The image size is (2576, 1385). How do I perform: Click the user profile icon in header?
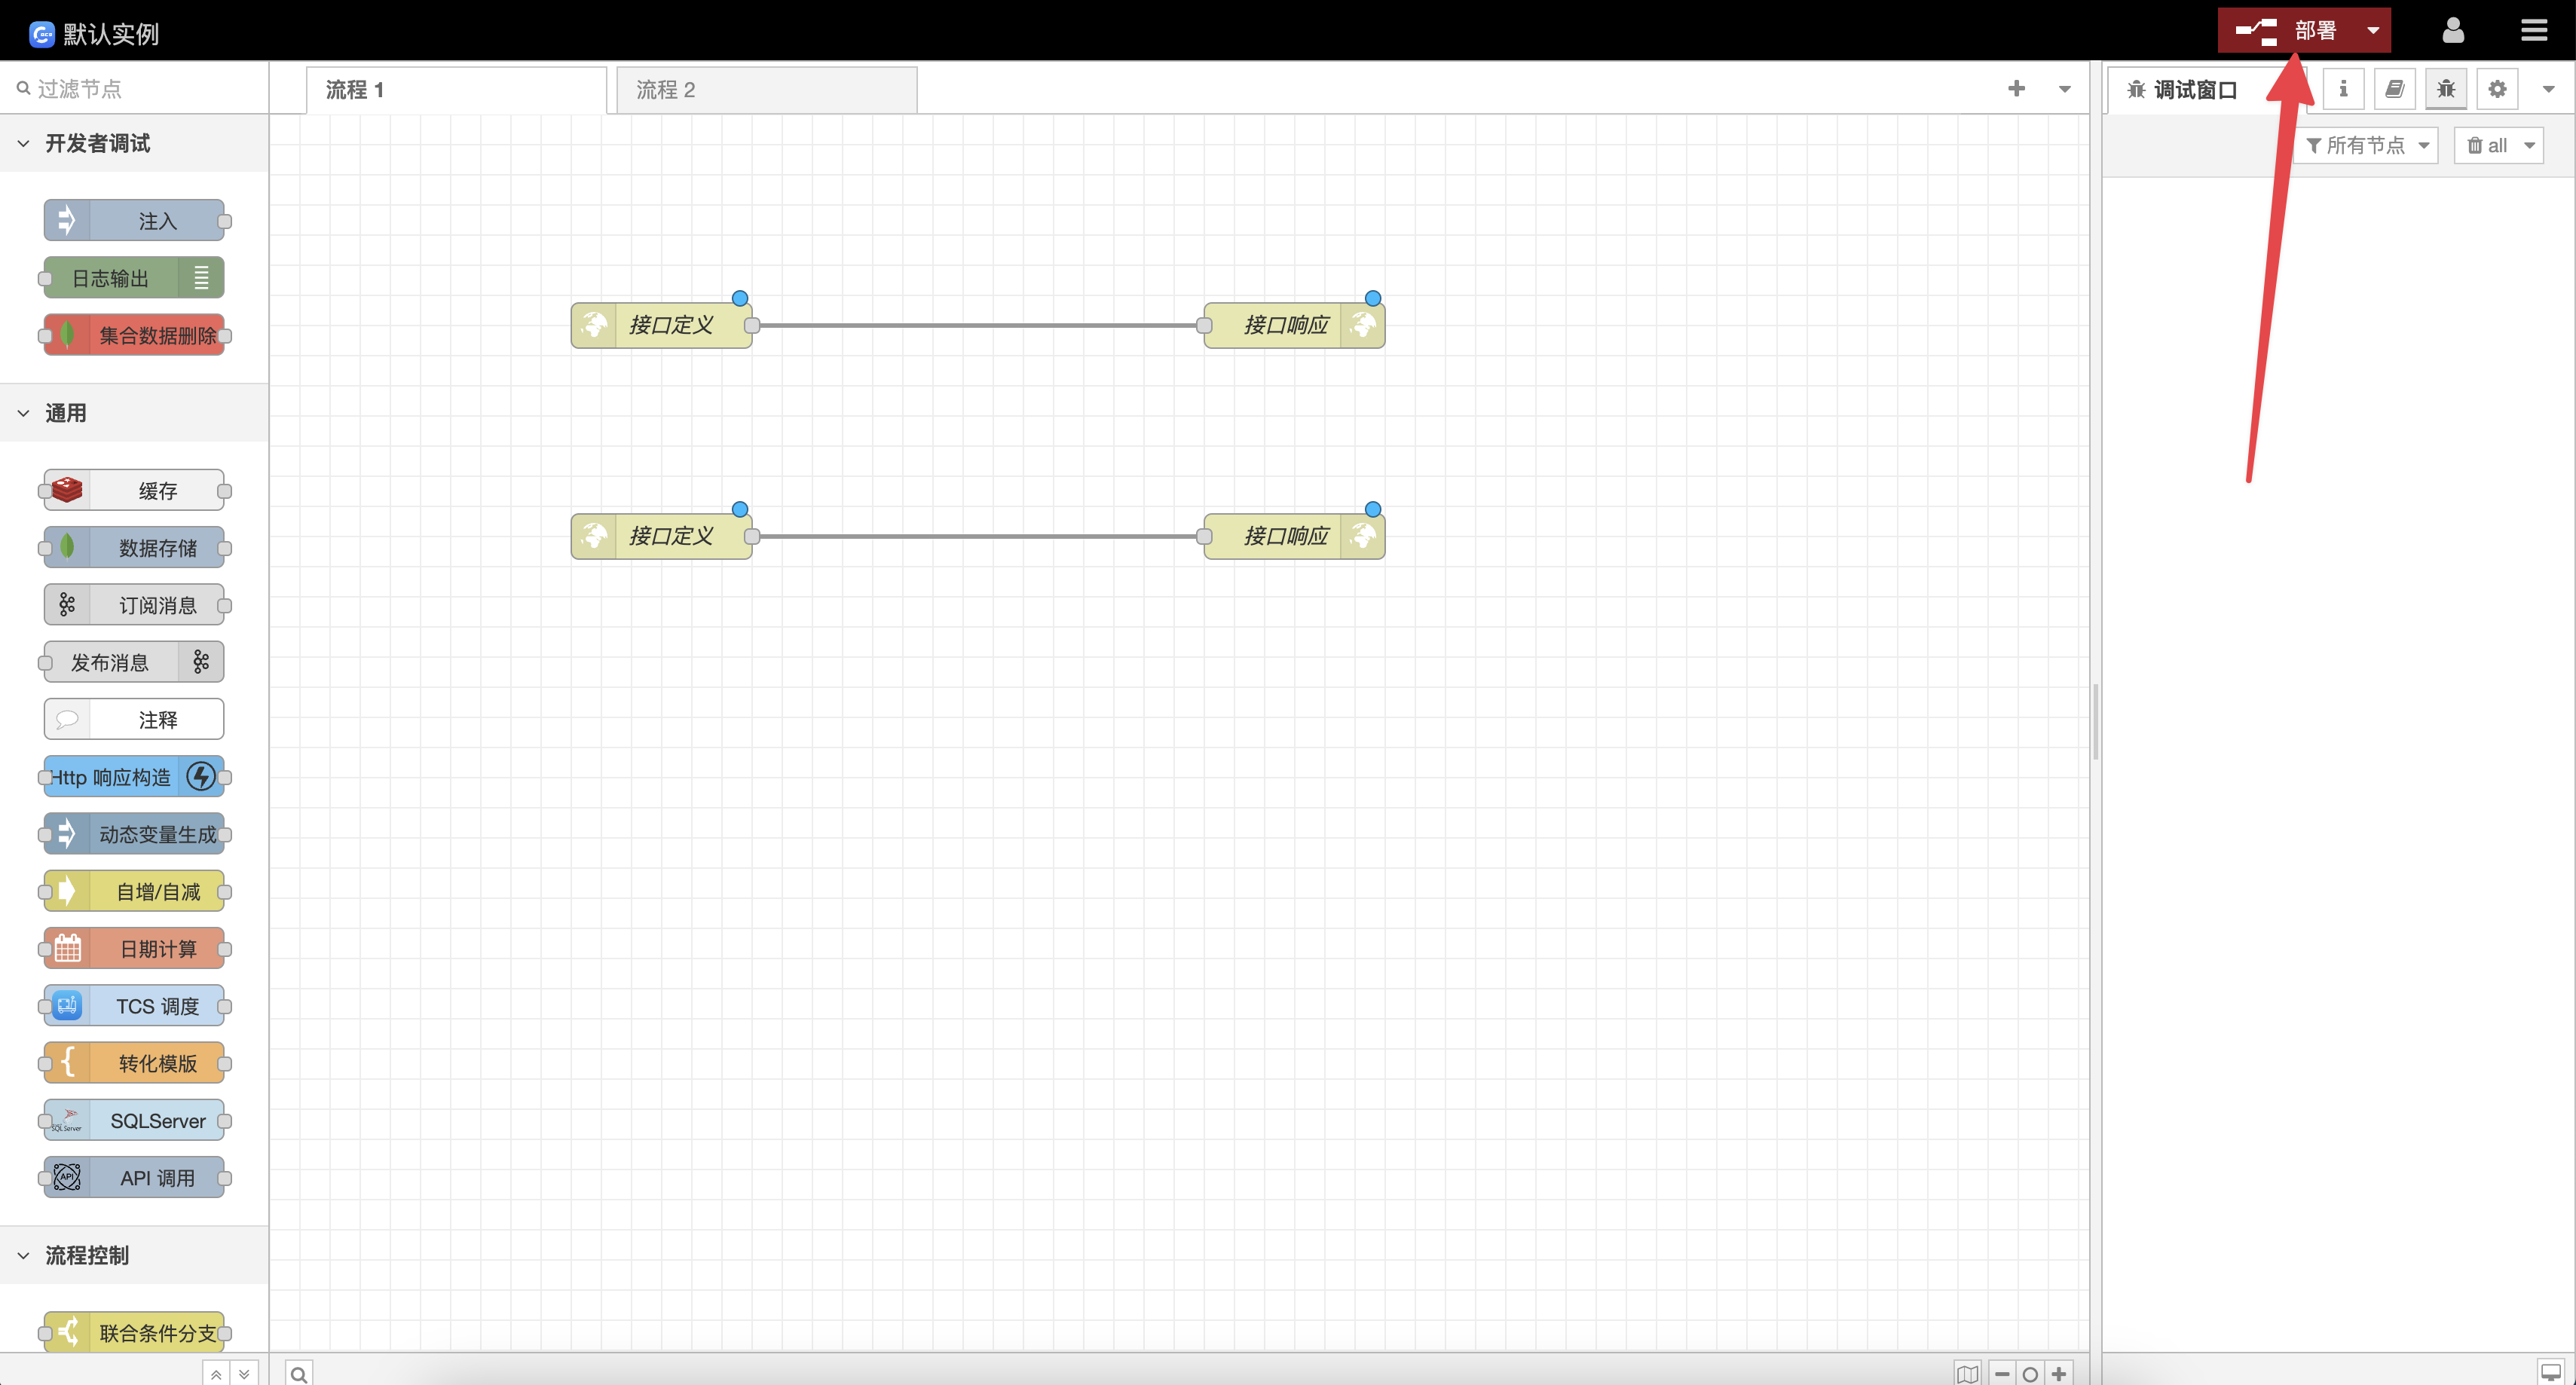pyautogui.click(x=2453, y=30)
